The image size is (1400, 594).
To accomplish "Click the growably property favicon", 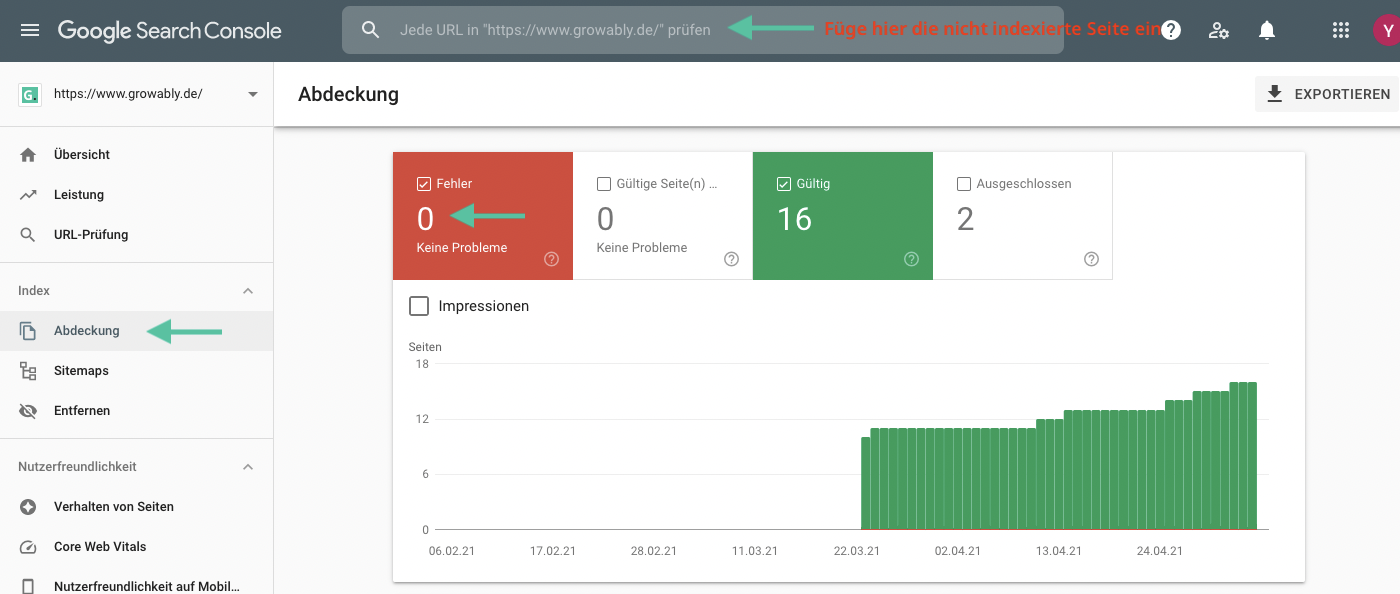I will coord(29,94).
